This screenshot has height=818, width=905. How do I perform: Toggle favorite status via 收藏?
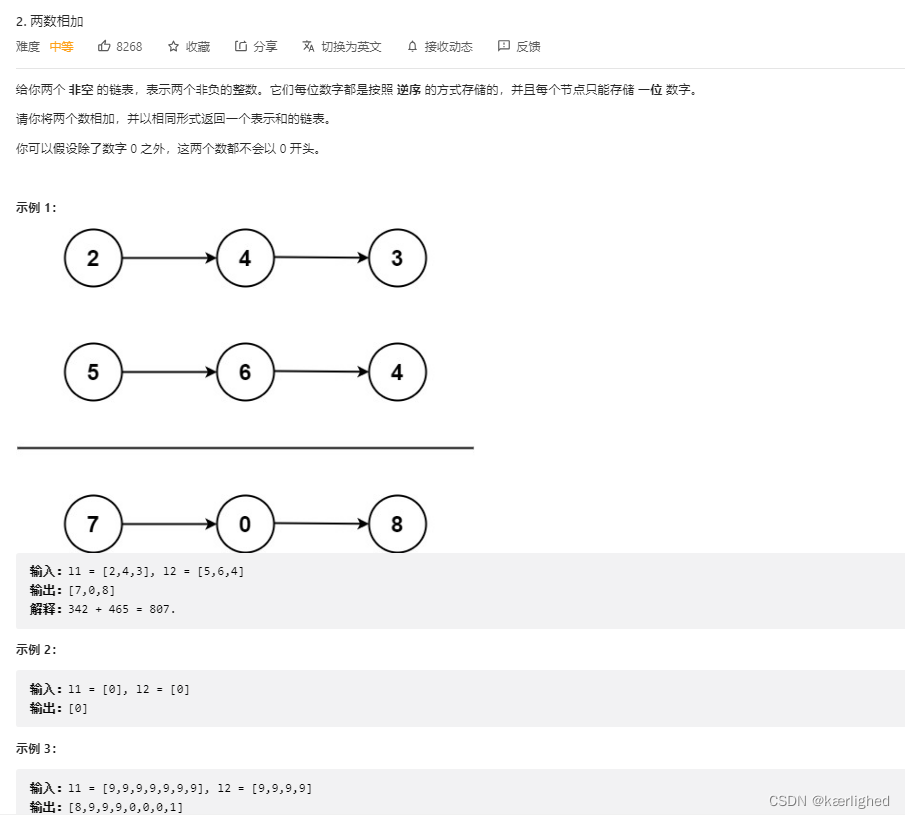coord(197,46)
